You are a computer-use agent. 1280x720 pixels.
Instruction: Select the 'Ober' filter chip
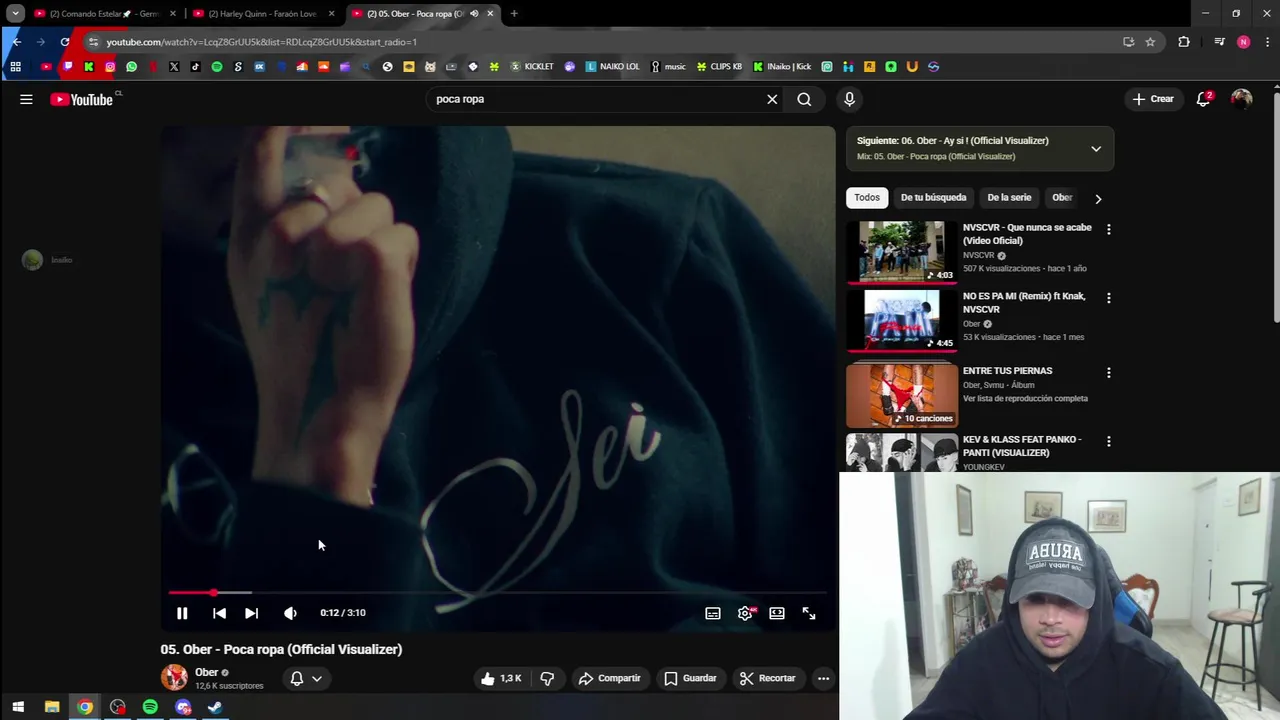1062,198
